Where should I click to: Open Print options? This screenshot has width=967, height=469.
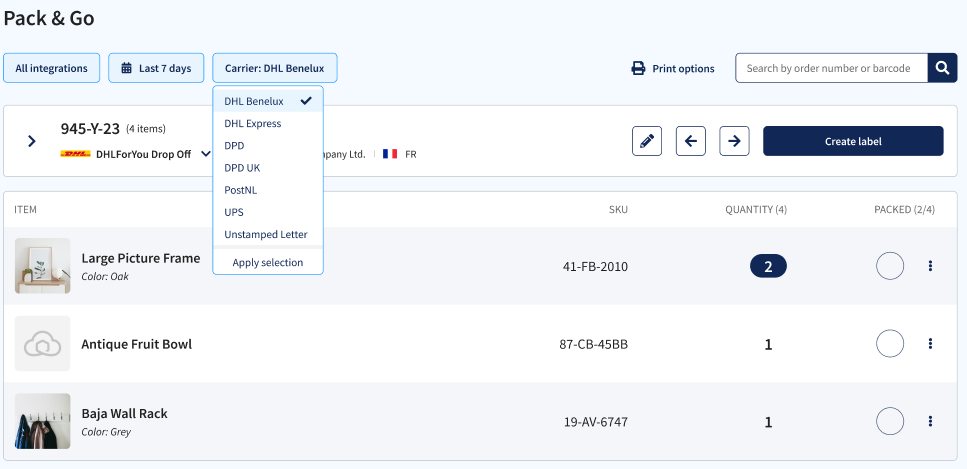673,68
